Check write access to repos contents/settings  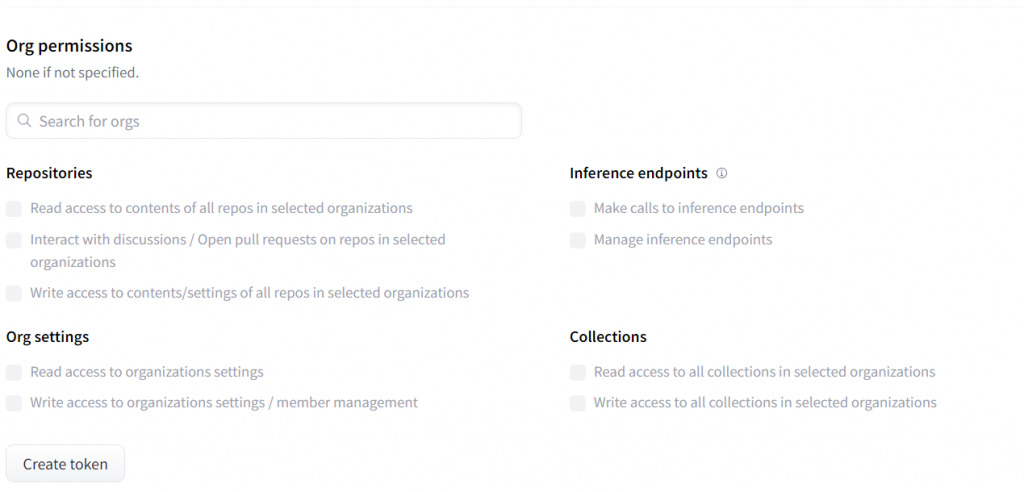14,294
